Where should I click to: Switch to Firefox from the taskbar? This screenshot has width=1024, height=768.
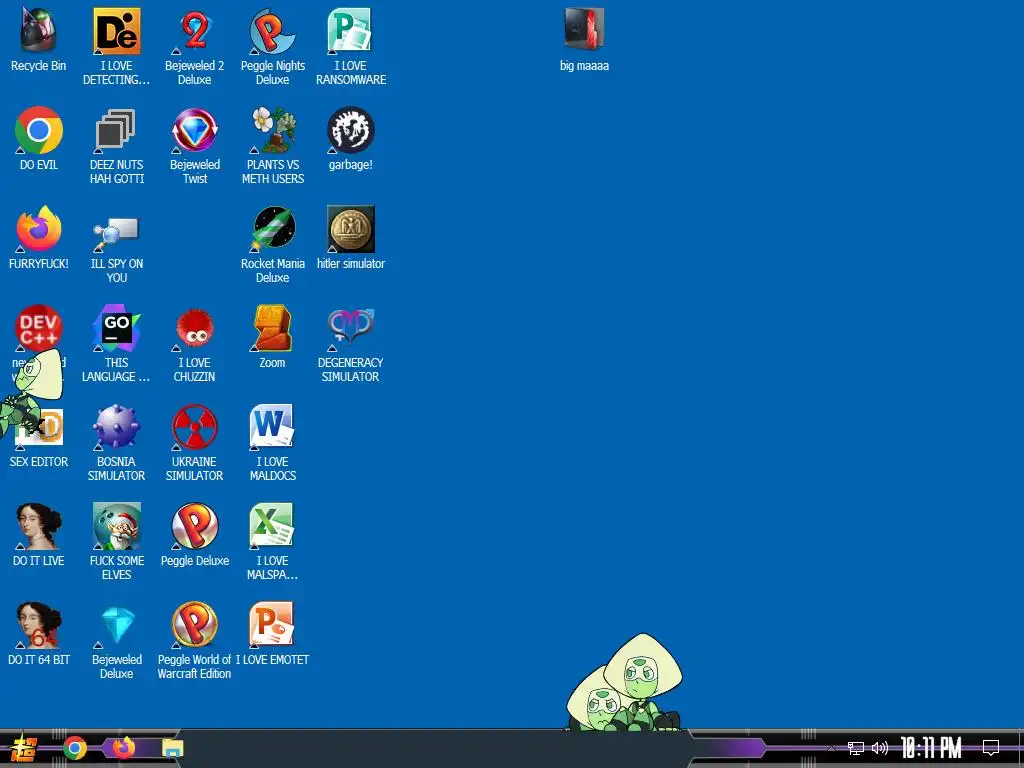coord(123,748)
